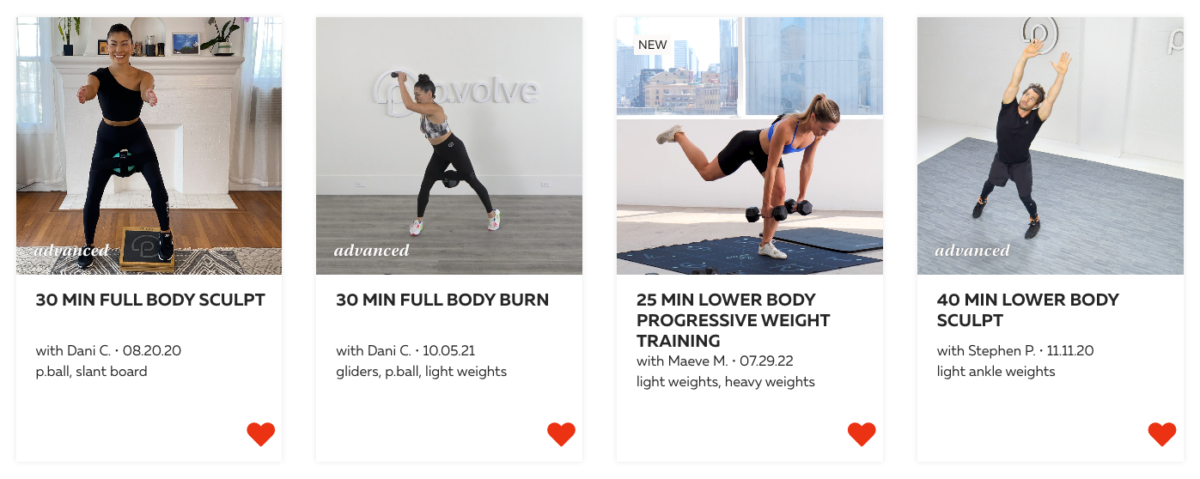Select the title '30 MIN FULL BODY SCULPT'

[150, 300]
